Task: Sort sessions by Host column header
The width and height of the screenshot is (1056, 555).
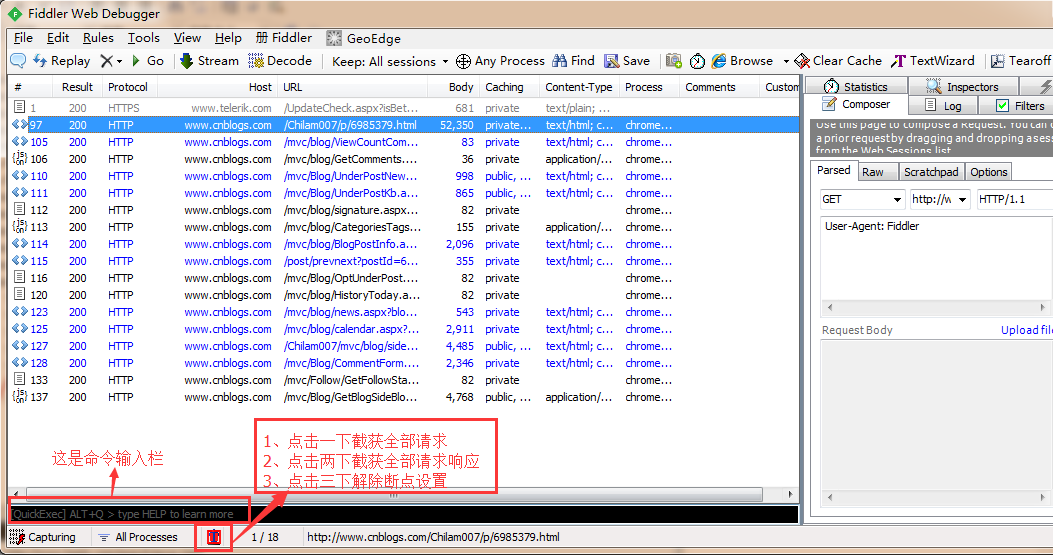Action: 218,87
